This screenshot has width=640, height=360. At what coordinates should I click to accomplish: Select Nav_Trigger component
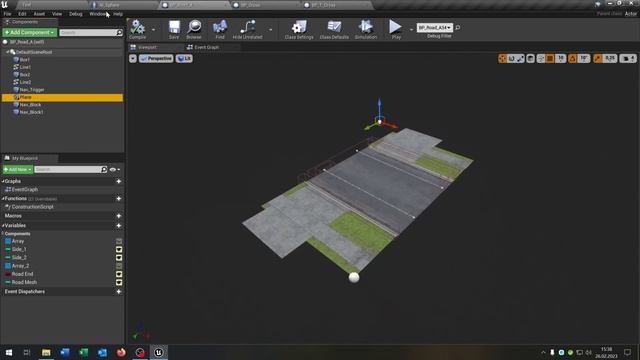(x=31, y=90)
